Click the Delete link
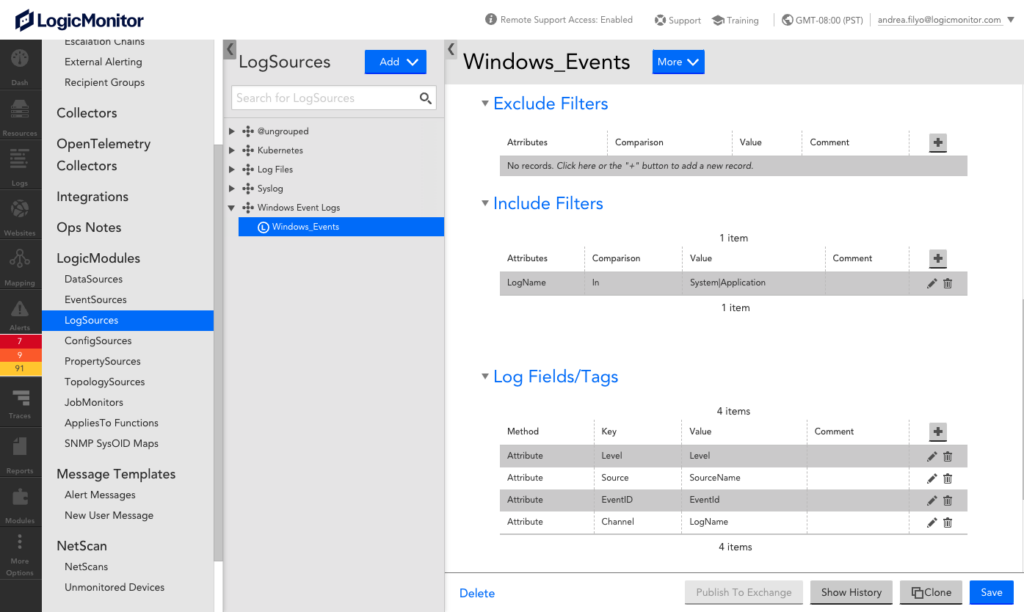The width and height of the screenshot is (1024, 612). [477, 593]
